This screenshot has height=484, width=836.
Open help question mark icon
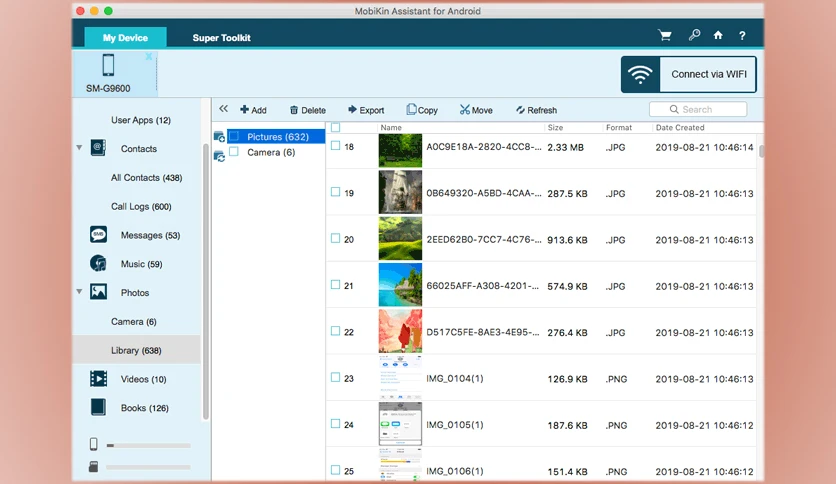tap(742, 36)
